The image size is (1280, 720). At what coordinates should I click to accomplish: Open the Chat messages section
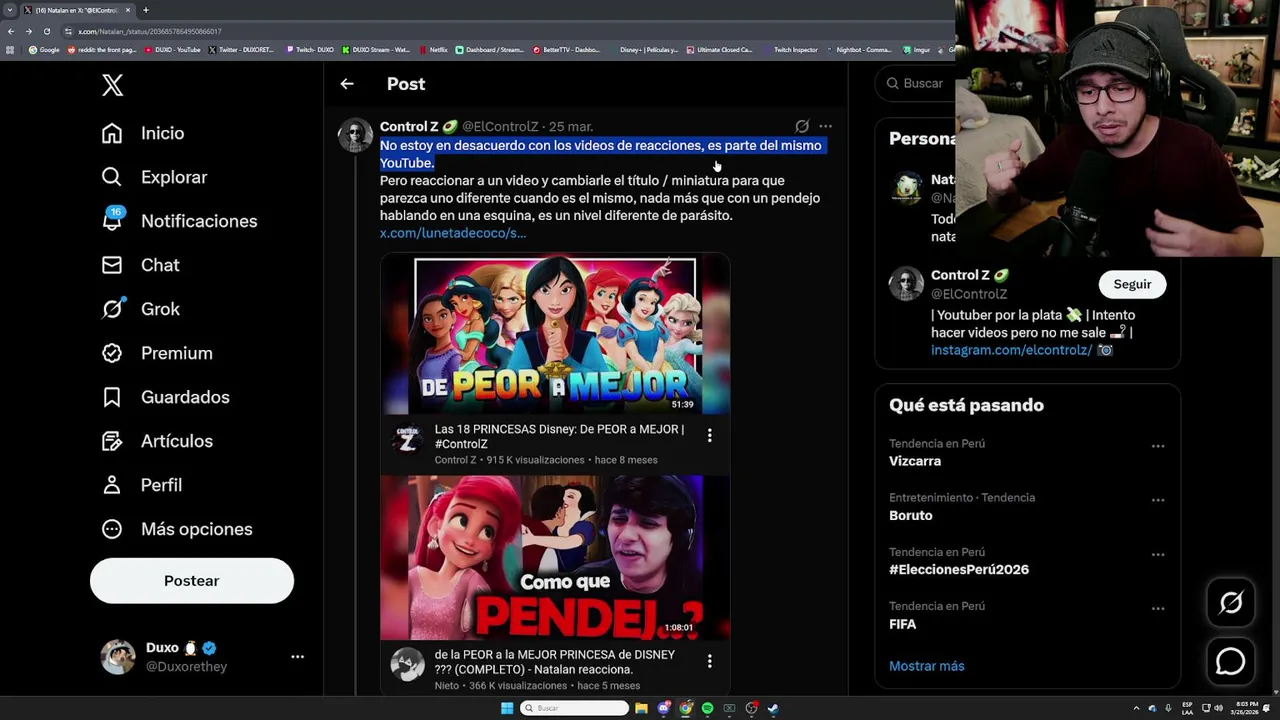point(140,265)
